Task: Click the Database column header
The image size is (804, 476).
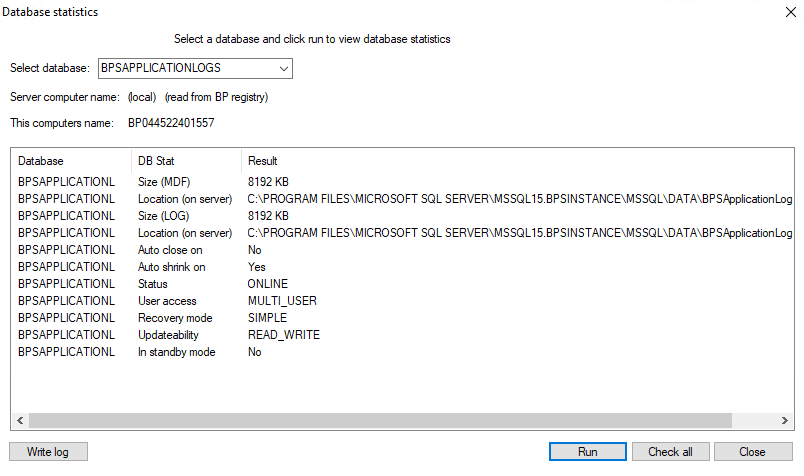Action: [71, 161]
